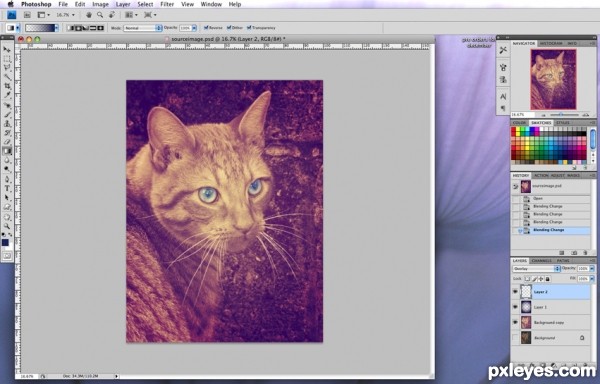Select the Lasso tool
600x384 pixels.
[7, 68]
